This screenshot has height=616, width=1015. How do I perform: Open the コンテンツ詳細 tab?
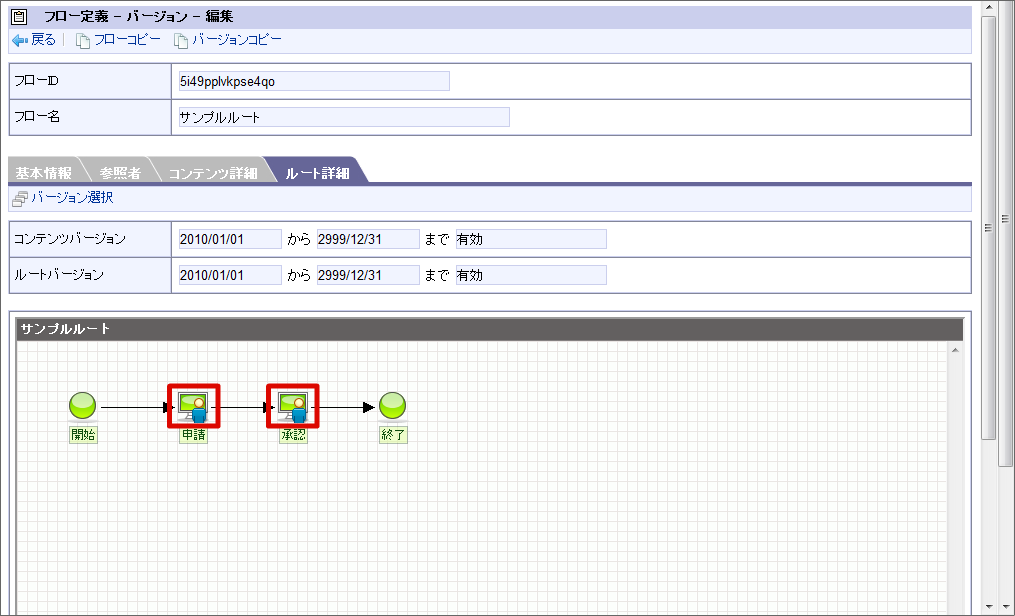click(x=213, y=173)
